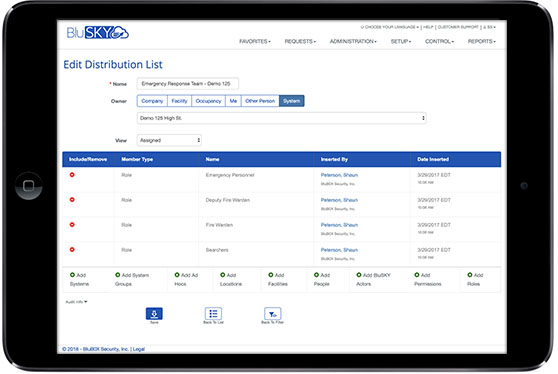Click the 'Edit Distribution List' heading
The height and width of the screenshot is (374, 558).
[x=113, y=64]
